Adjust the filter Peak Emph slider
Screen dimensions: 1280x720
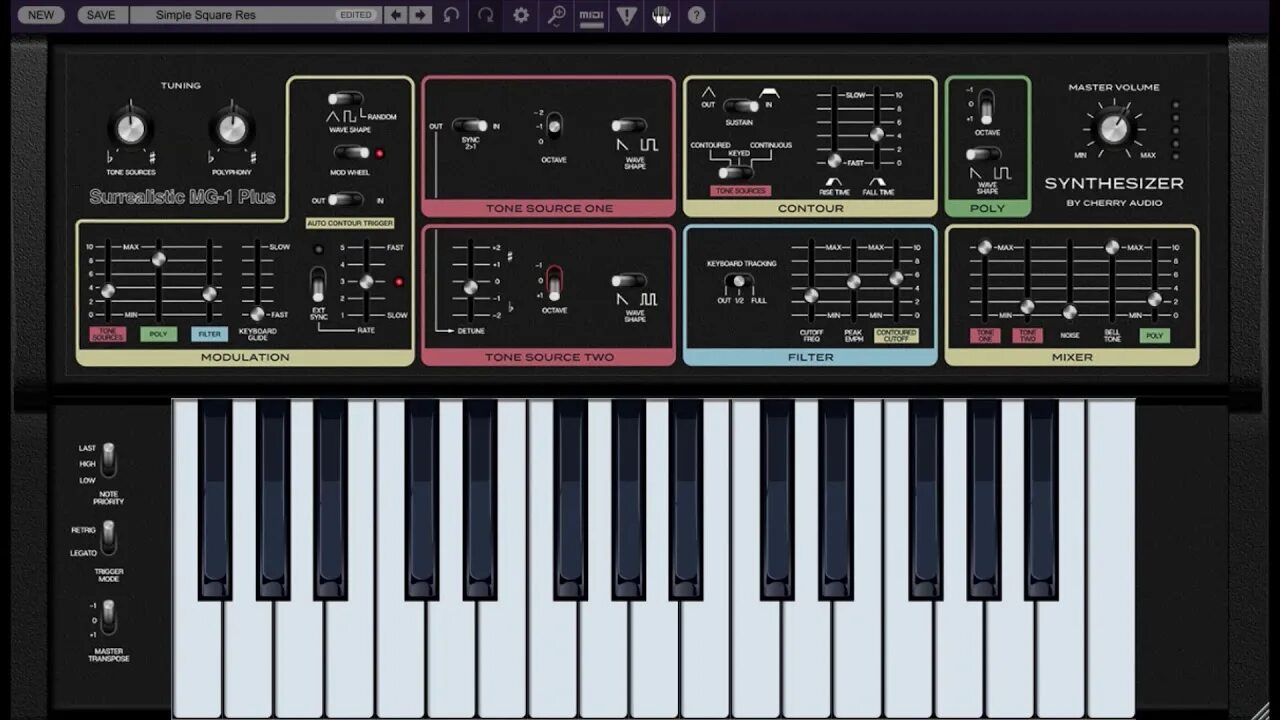click(x=853, y=281)
